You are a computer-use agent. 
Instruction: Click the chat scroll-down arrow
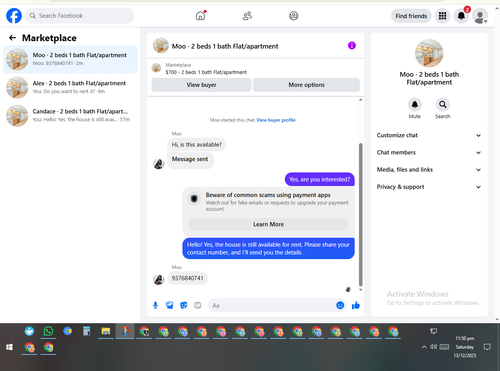pos(360,290)
